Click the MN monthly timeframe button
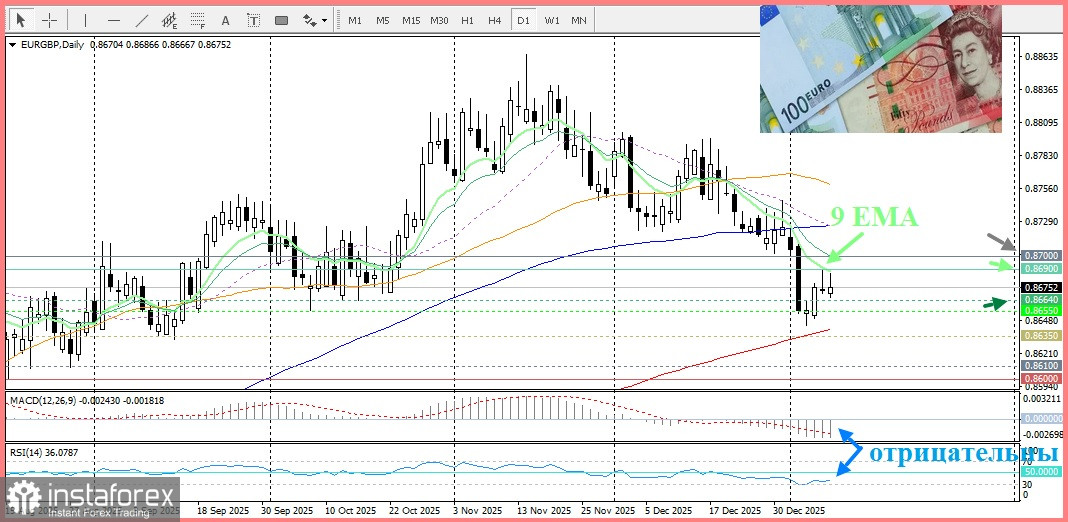The height and width of the screenshot is (522, 1068). pos(578,20)
